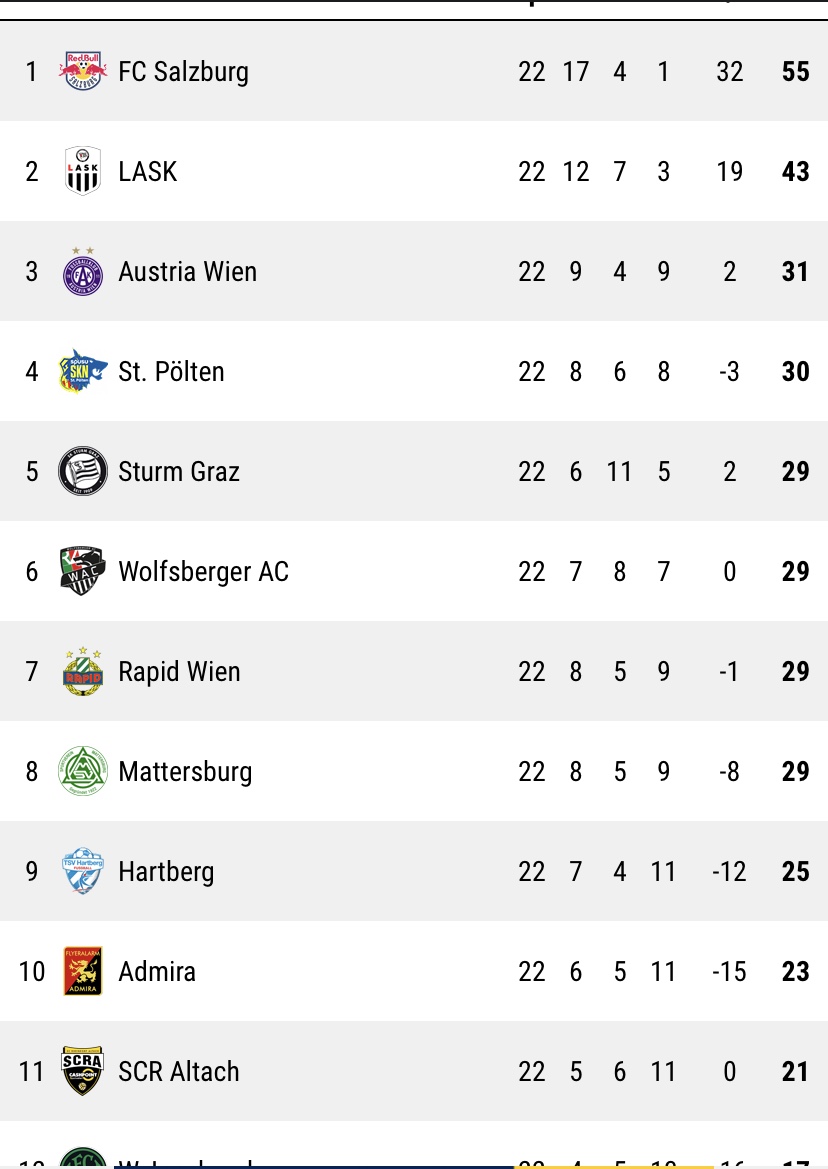The height and width of the screenshot is (1169, 828).
Task: Click the FC Salzburg Red Bull logo
Action: pyautogui.click(x=83, y=71)
